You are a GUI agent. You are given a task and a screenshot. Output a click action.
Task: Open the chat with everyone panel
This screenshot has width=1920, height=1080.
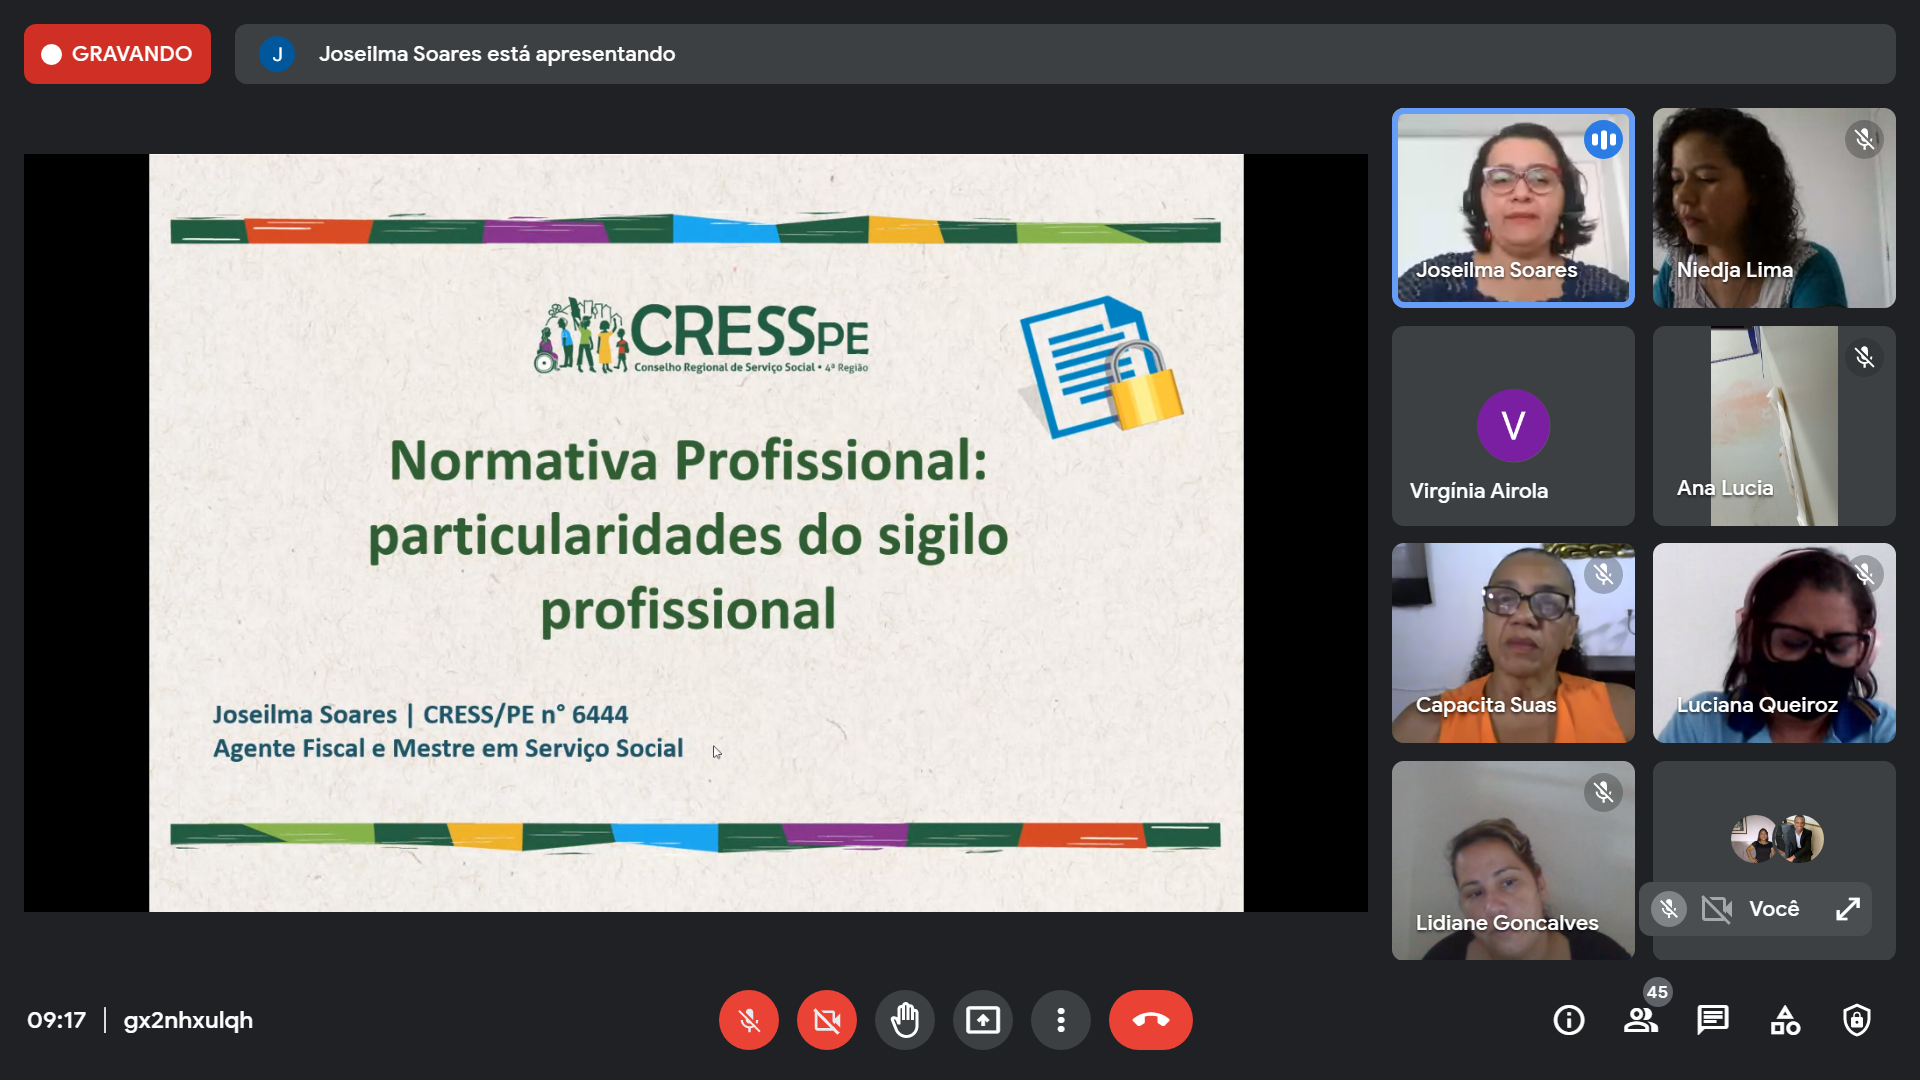pyautogui.click(x=1712, y=1020)
